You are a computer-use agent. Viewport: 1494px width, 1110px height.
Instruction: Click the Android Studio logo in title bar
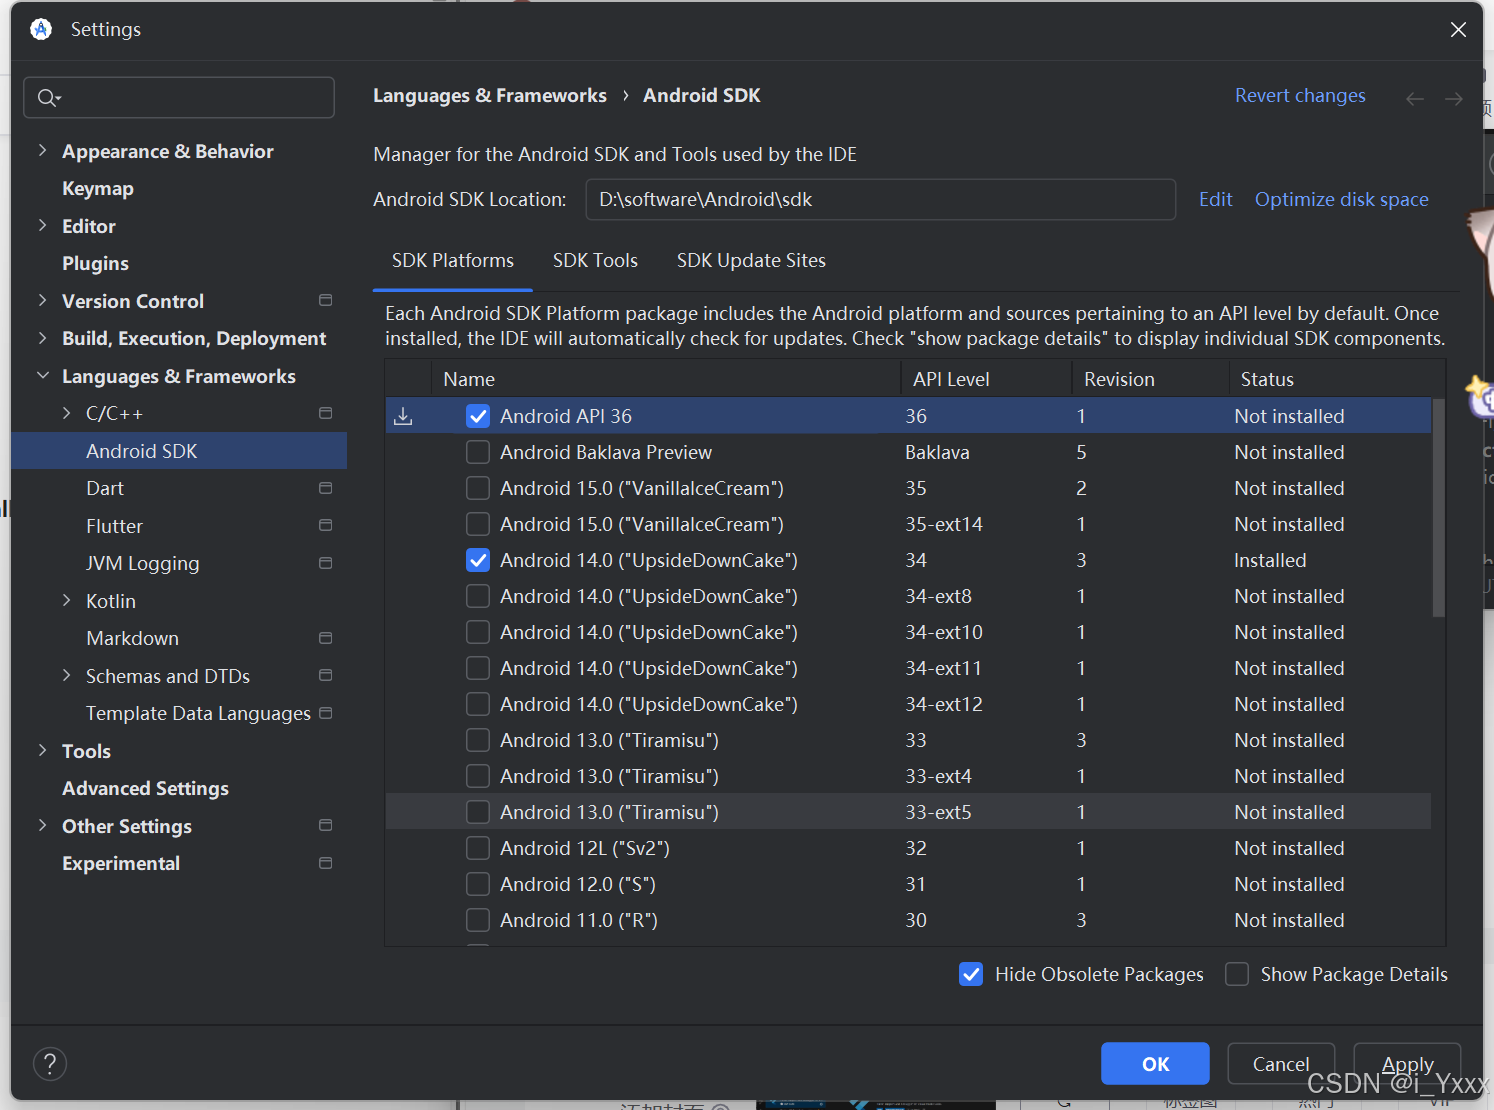pos(41,29)
